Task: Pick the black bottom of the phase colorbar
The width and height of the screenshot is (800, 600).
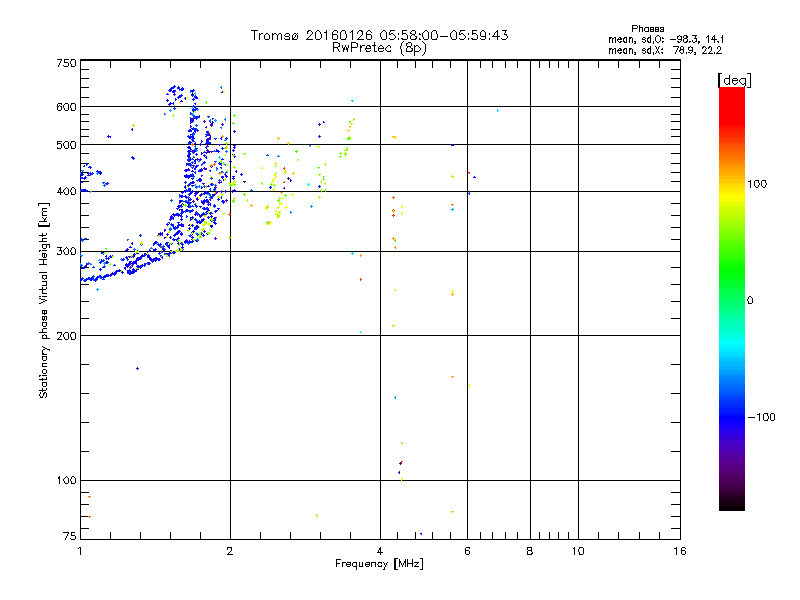Action: [732, 503]
